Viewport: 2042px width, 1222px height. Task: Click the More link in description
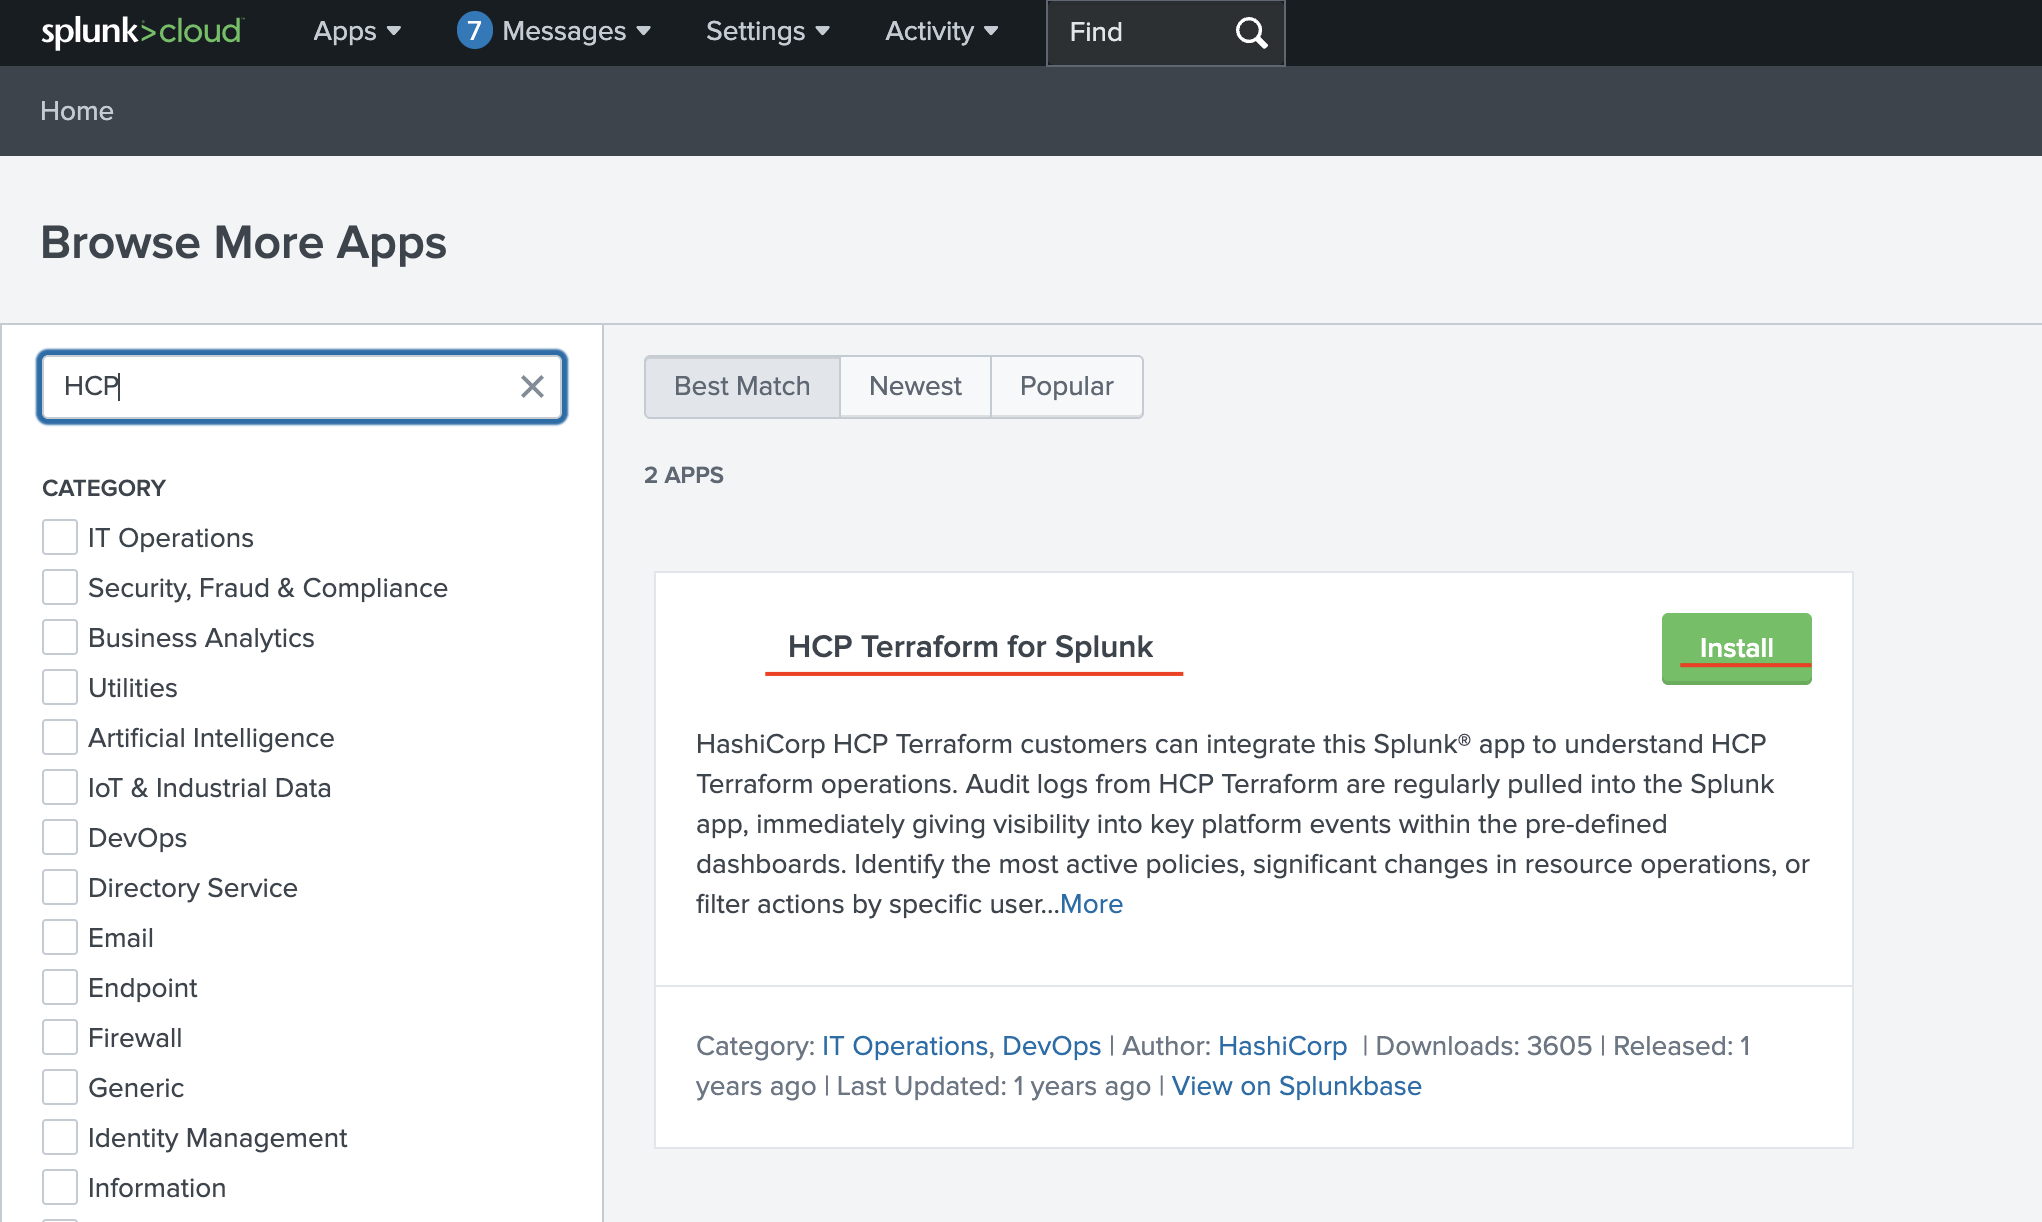pyautogui.click(x=1091, y=904)
